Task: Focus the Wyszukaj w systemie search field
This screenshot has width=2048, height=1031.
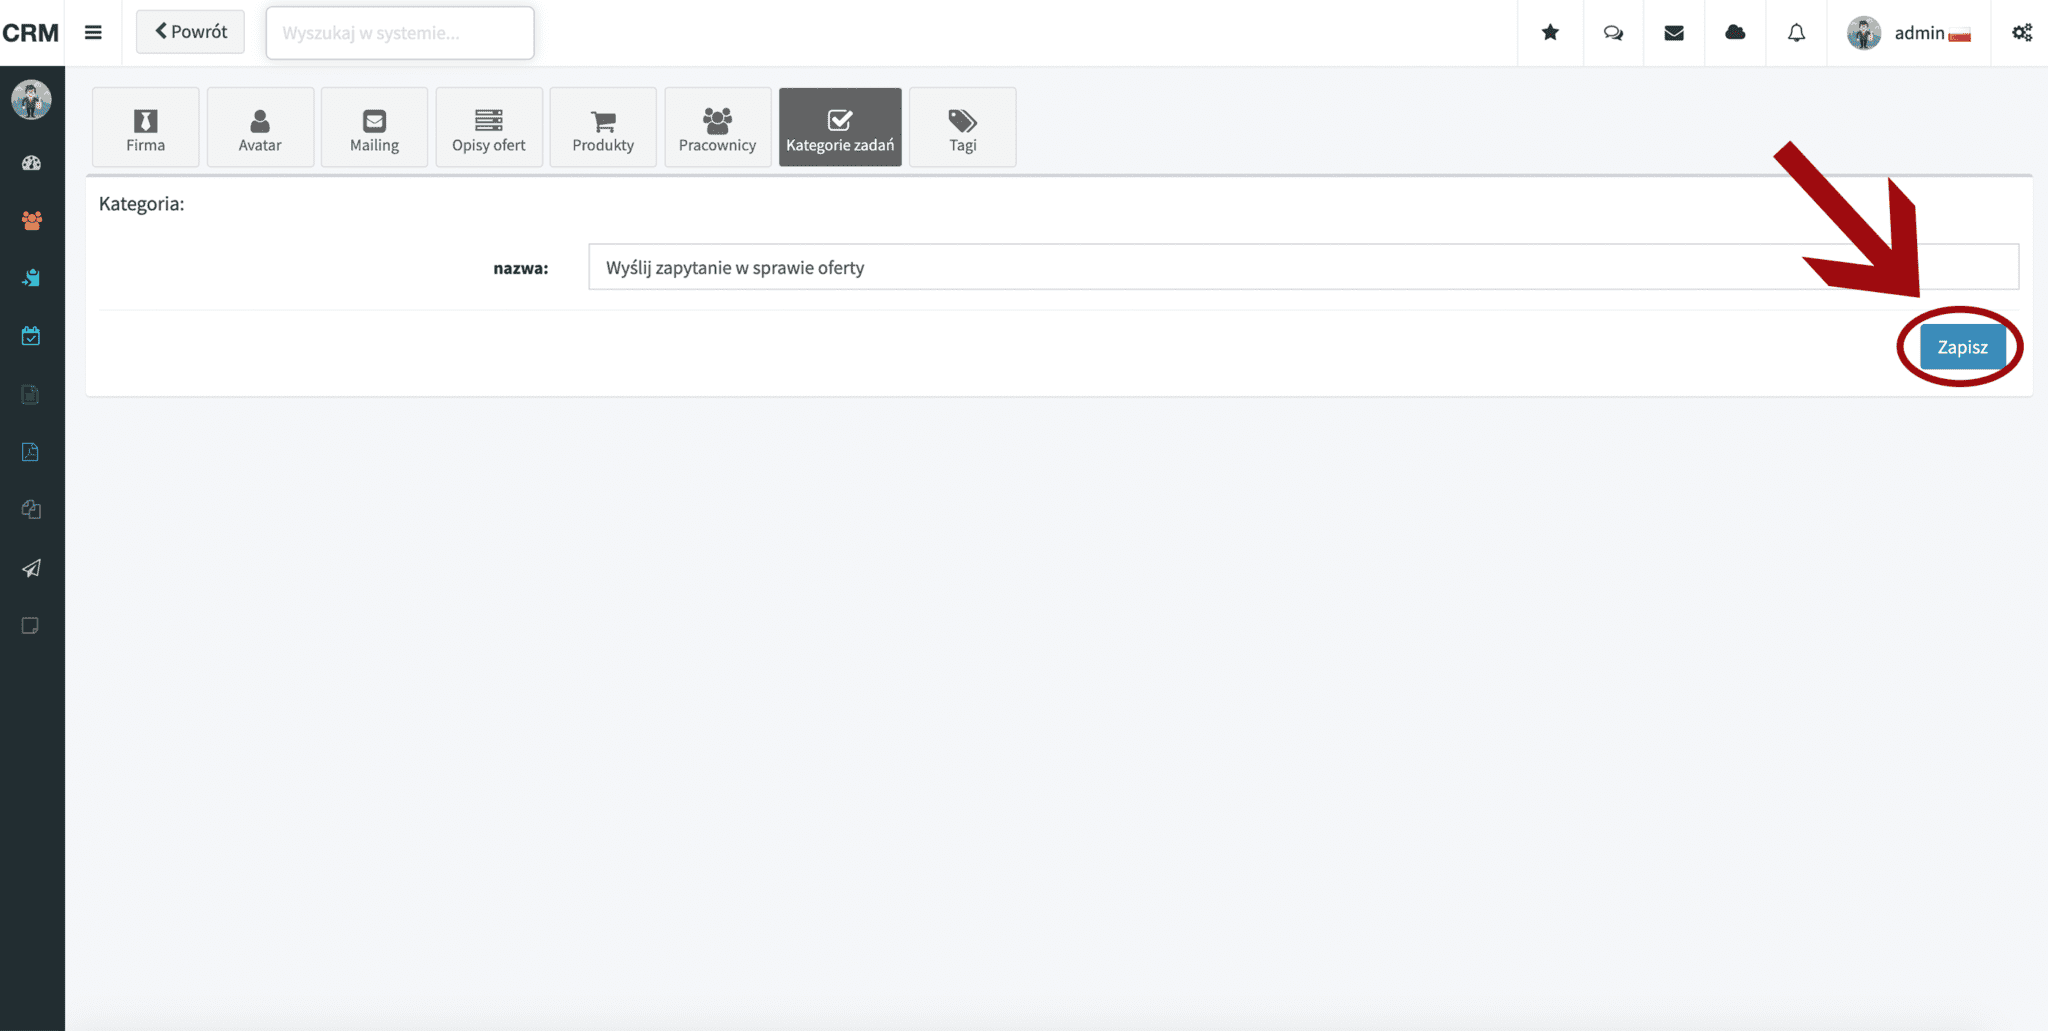Action: point(400,33)
